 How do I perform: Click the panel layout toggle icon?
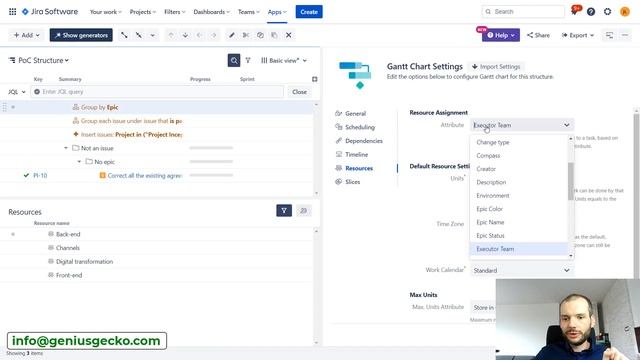(x=609, y=35)
